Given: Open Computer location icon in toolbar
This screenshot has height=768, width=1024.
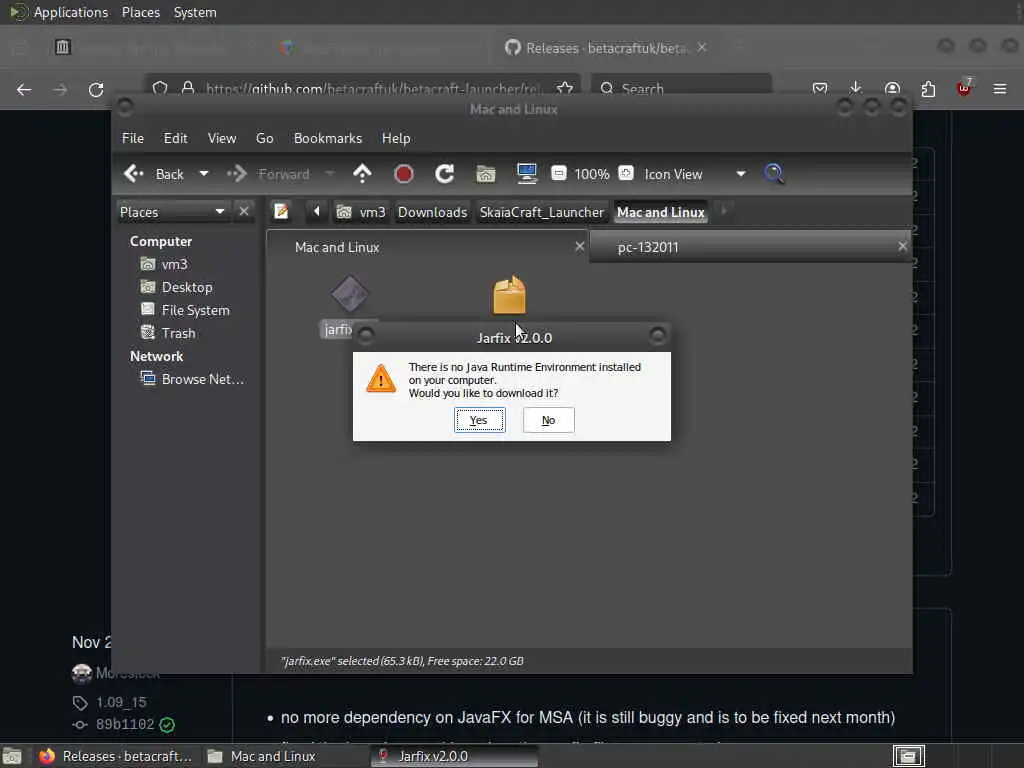Looking at the screenshot, I should point(526,174).
